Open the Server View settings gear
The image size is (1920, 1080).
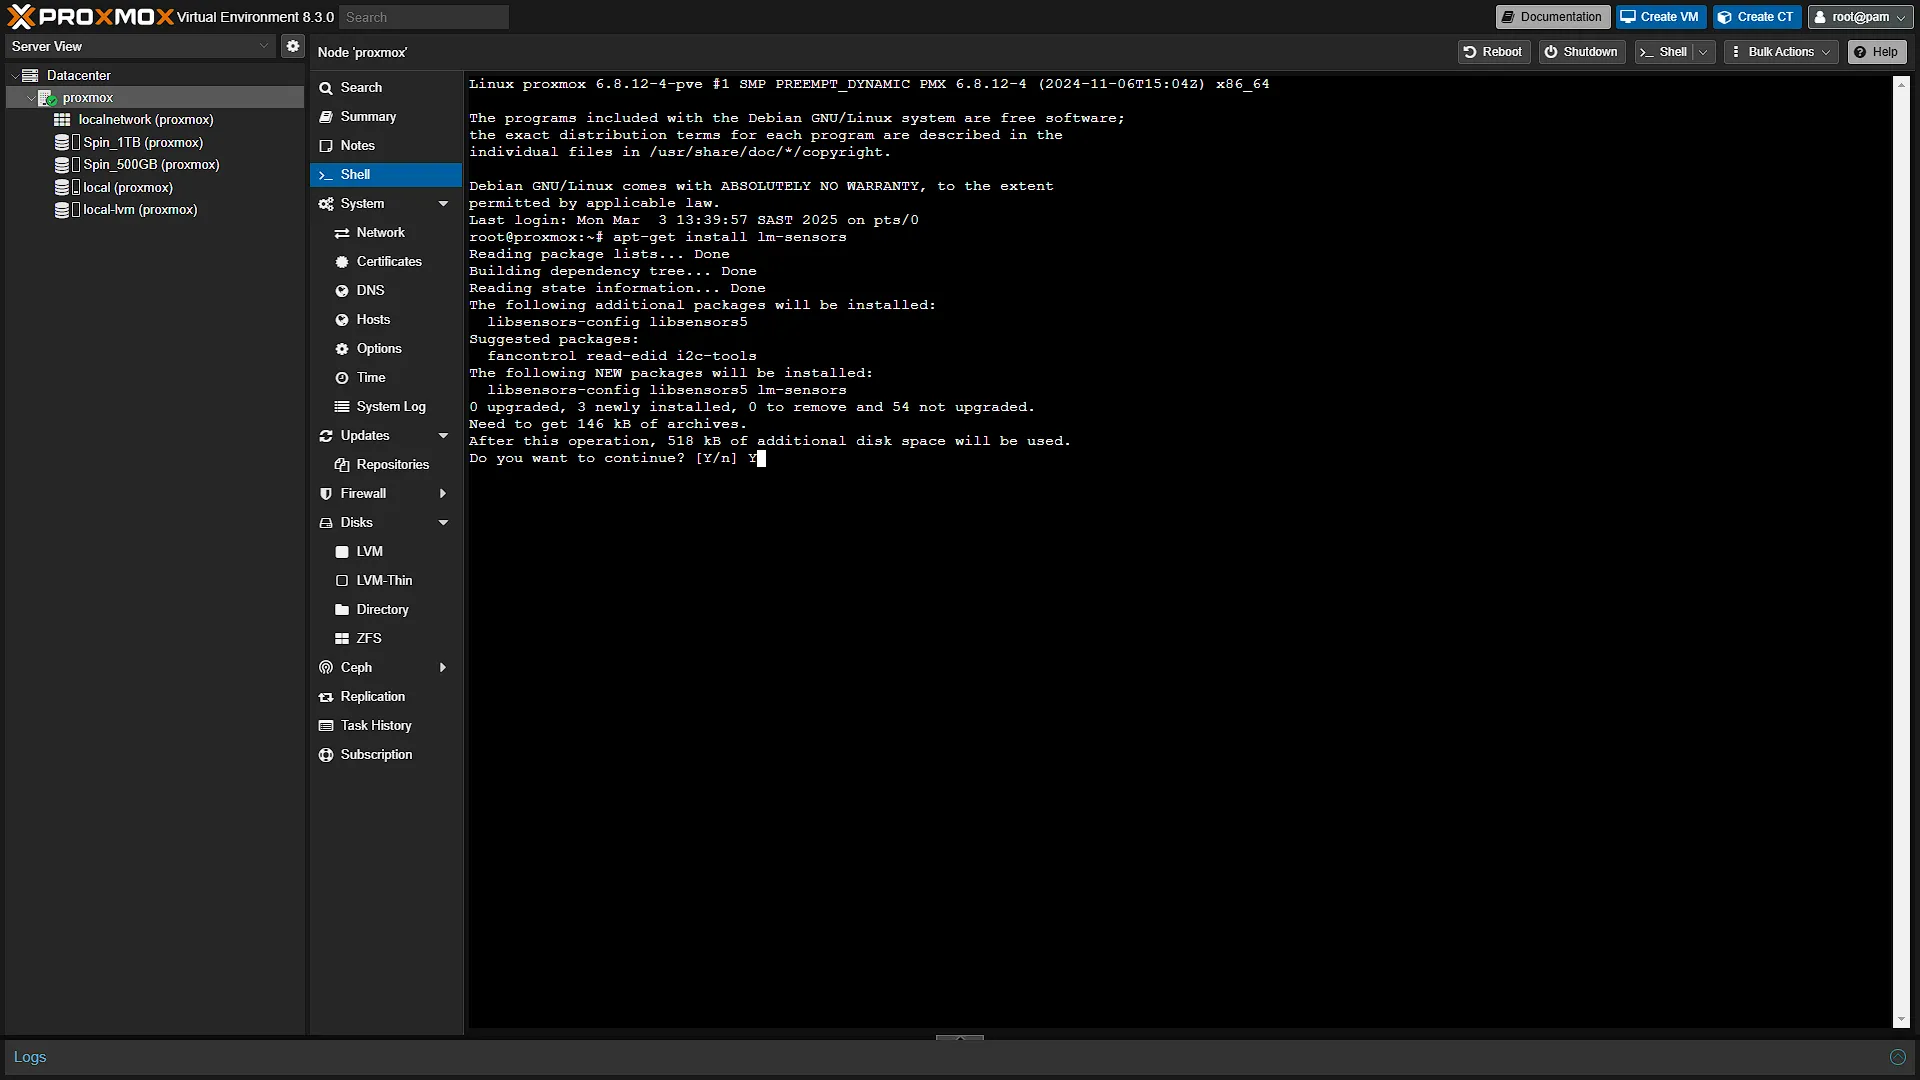tap(292, 46)
